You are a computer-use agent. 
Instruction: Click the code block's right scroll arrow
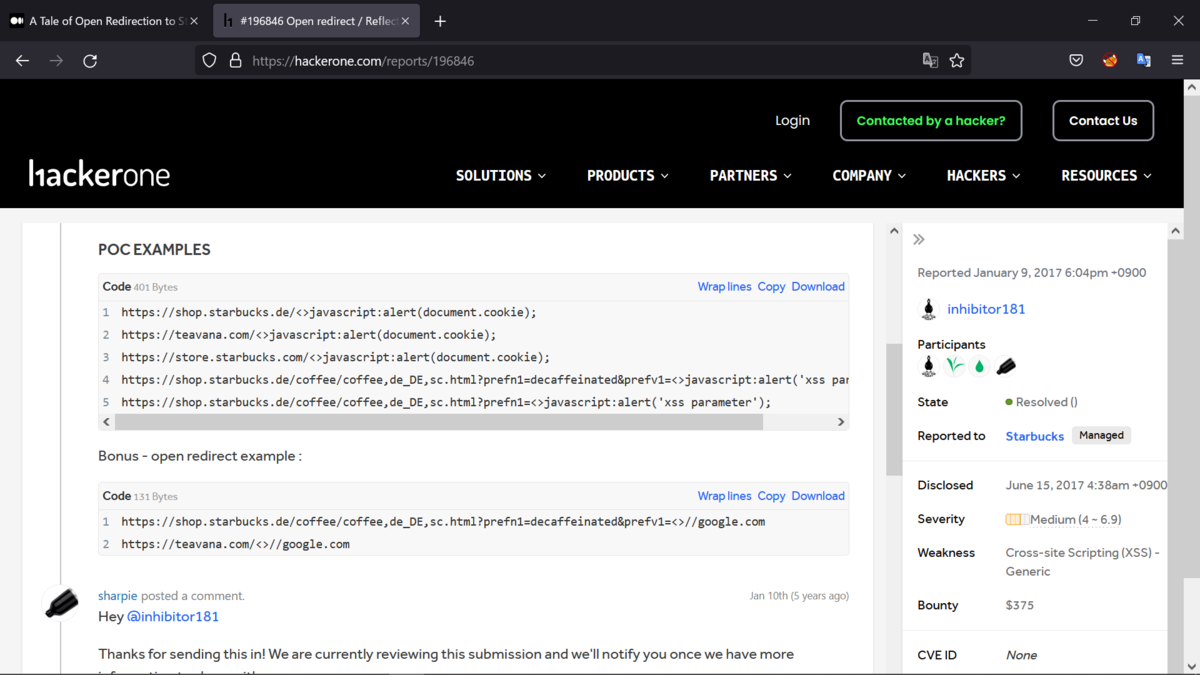(841, 422)
